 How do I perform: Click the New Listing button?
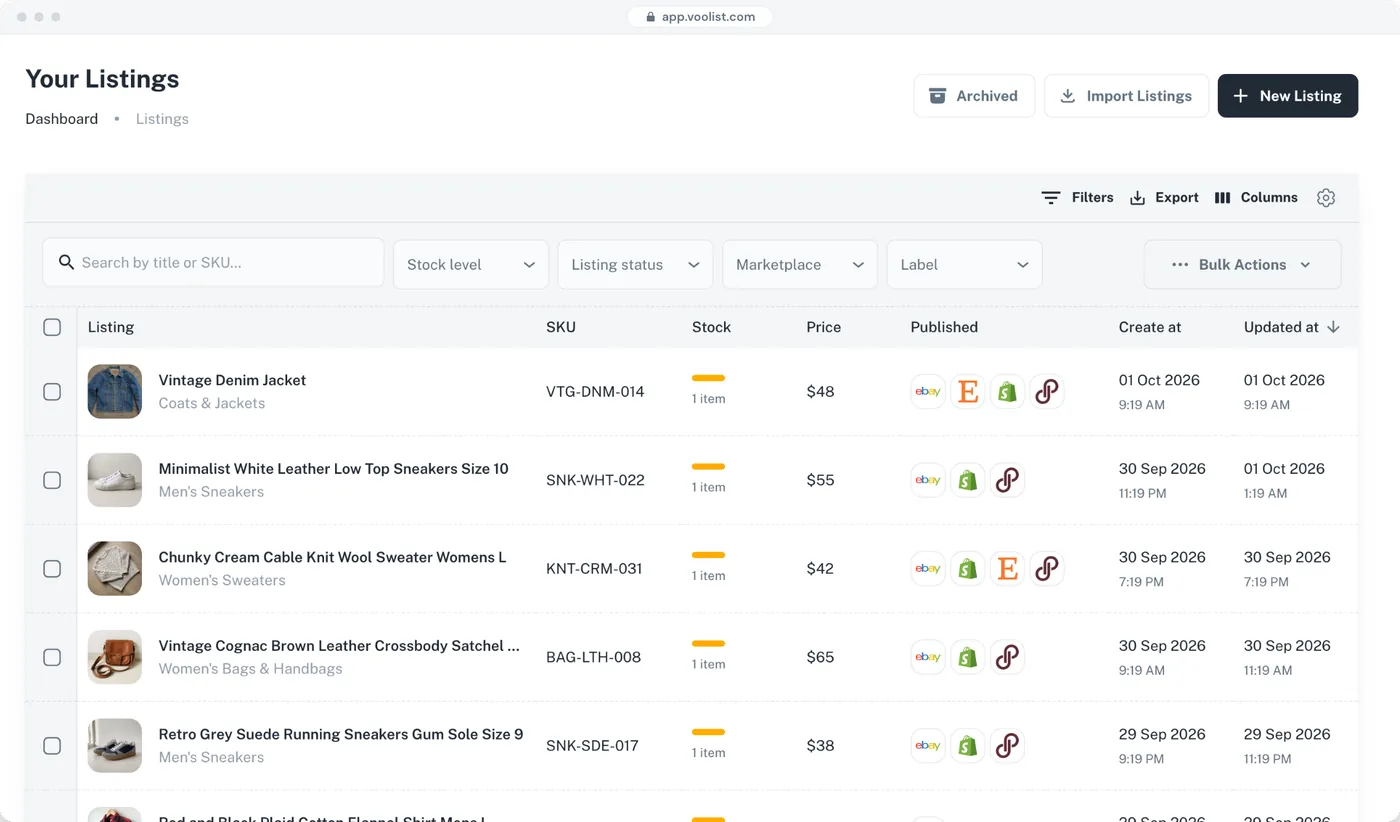pyautogui.click(x=1288, y=96)
